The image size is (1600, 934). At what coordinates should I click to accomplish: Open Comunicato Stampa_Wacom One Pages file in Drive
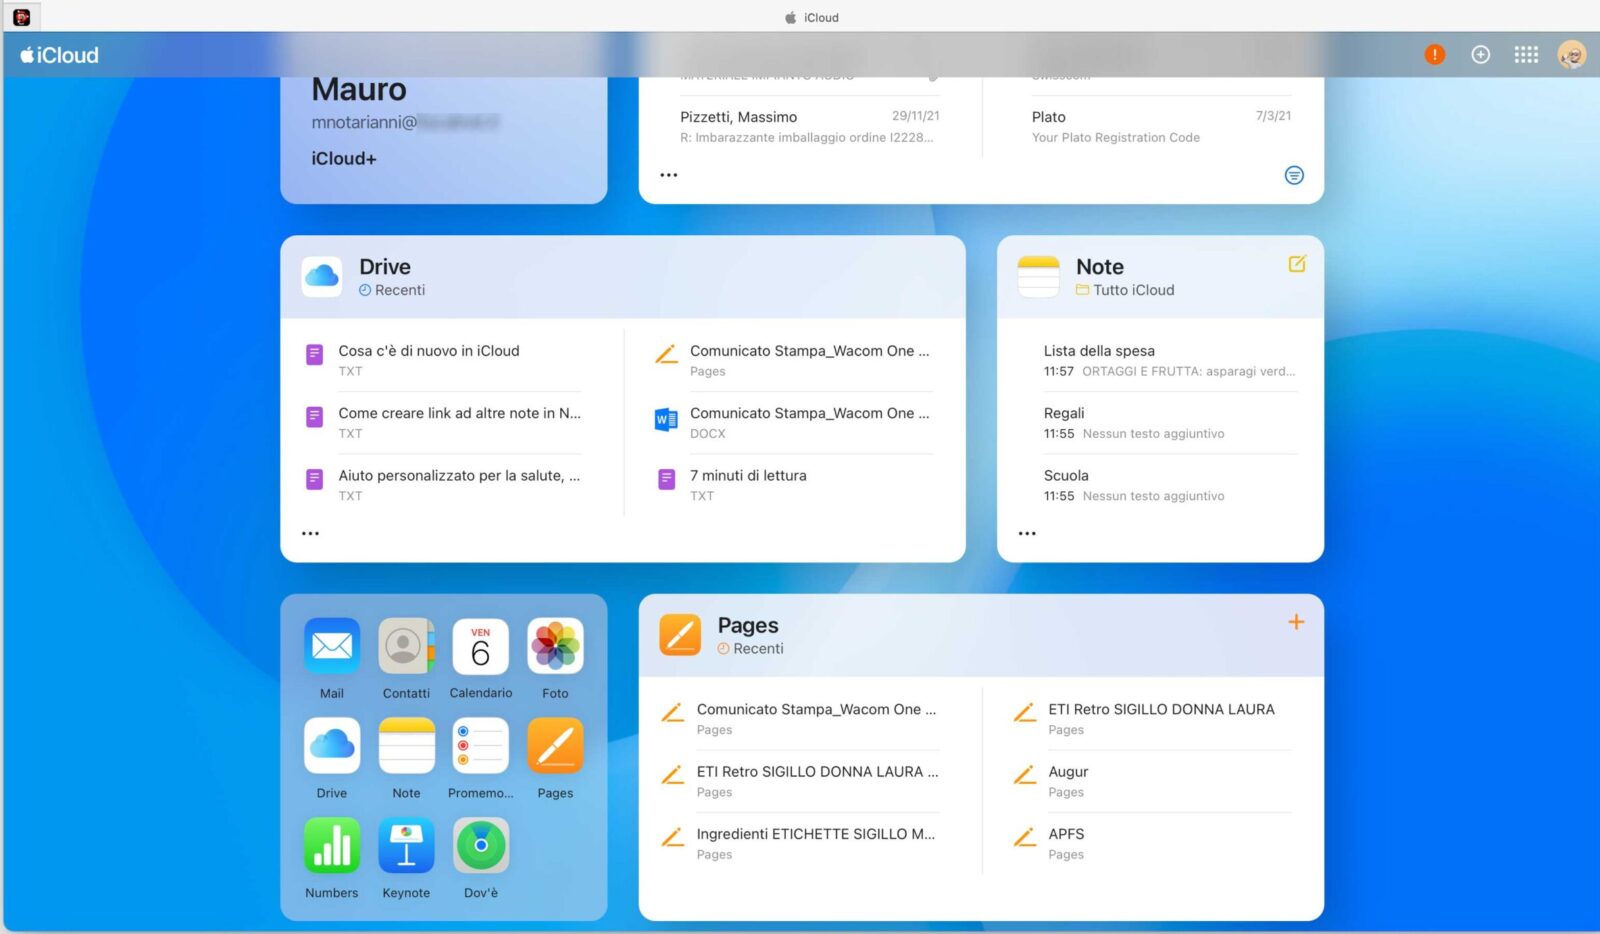[794, 360]
